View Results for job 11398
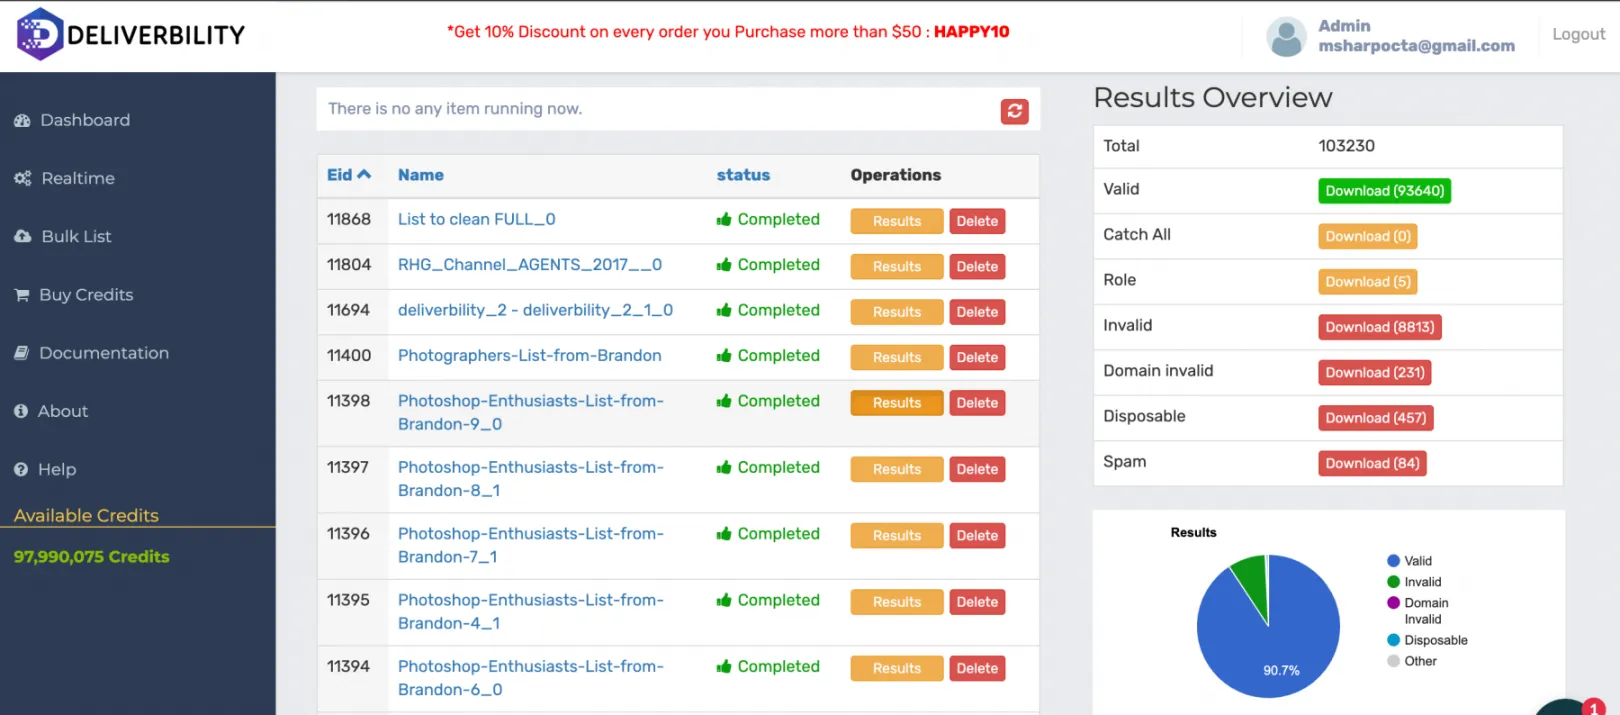 tap(897, 403)
